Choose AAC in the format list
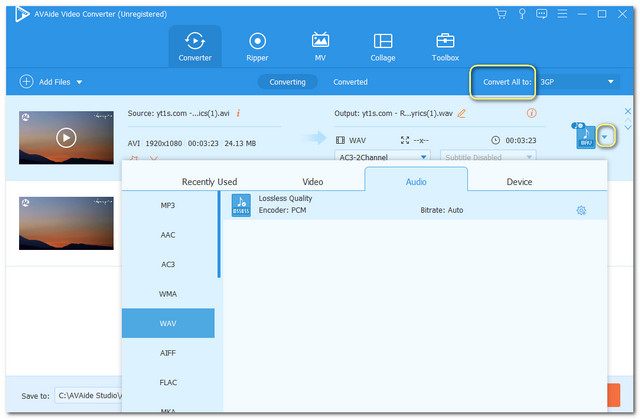640x419 pixels. click(x=168, y=235)
